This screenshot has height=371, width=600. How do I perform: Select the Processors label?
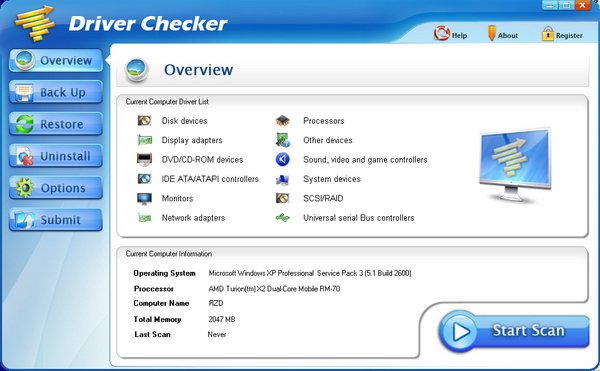point(324,121)
